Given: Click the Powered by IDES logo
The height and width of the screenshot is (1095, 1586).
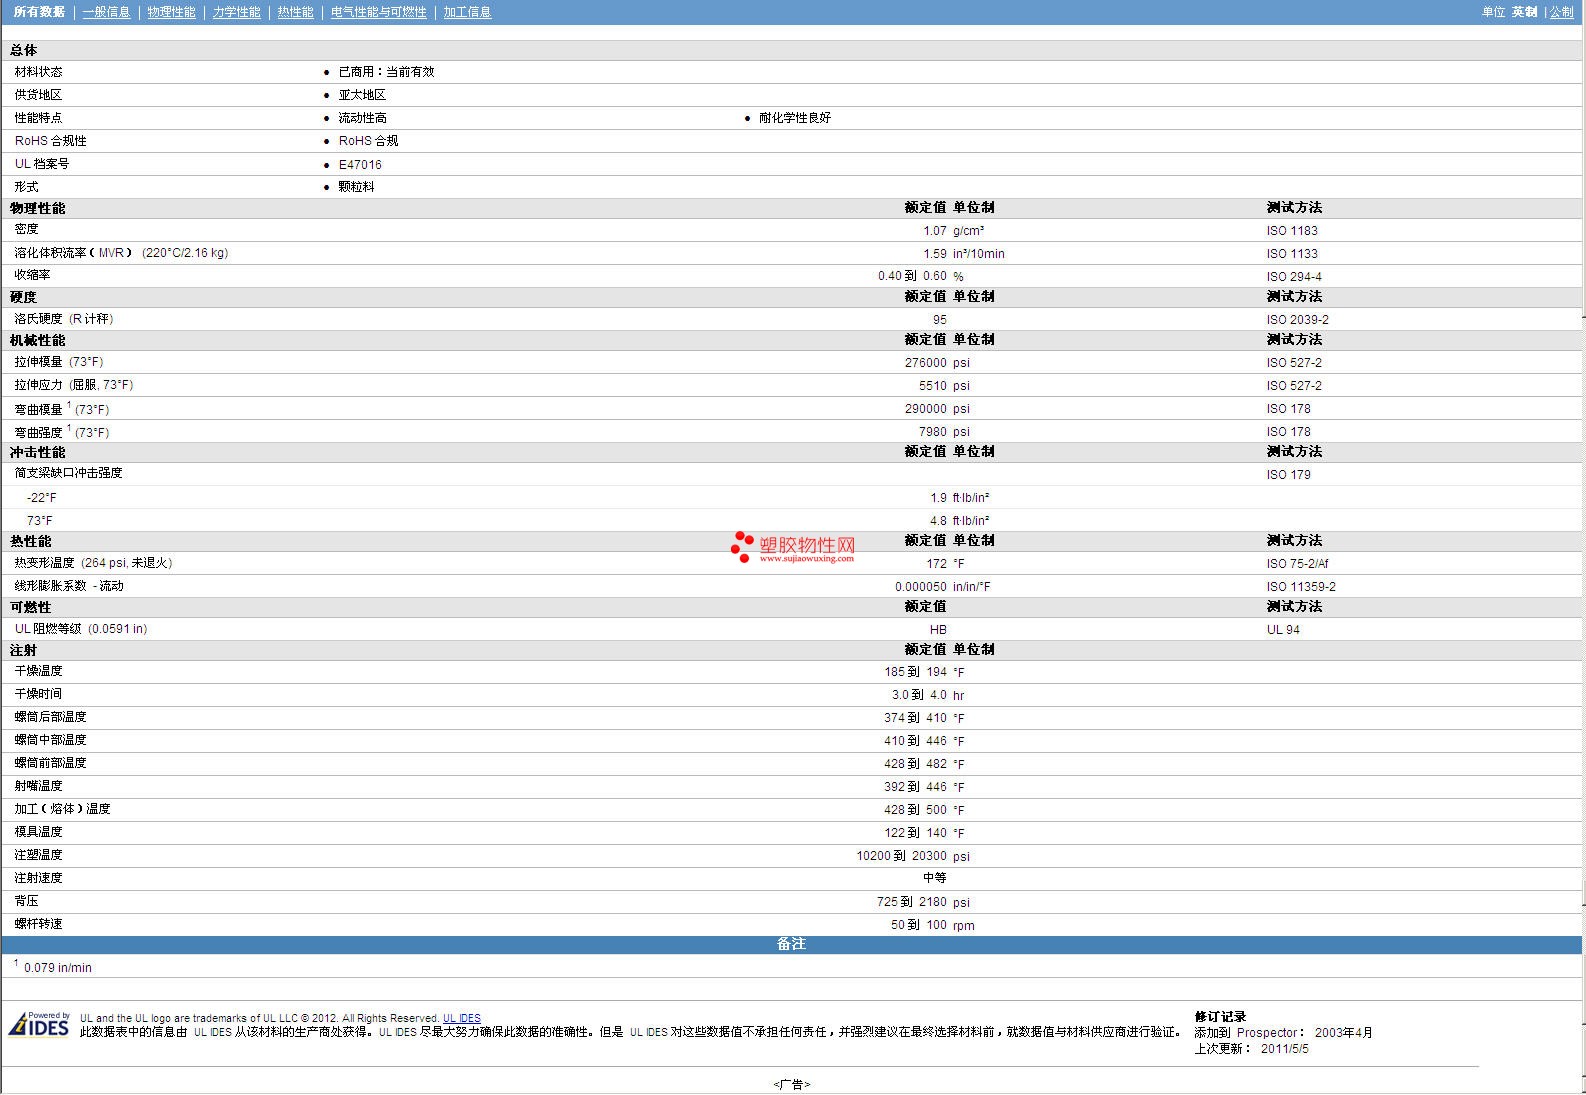Looking at the screenshot, I should [x=39, y=1025].
